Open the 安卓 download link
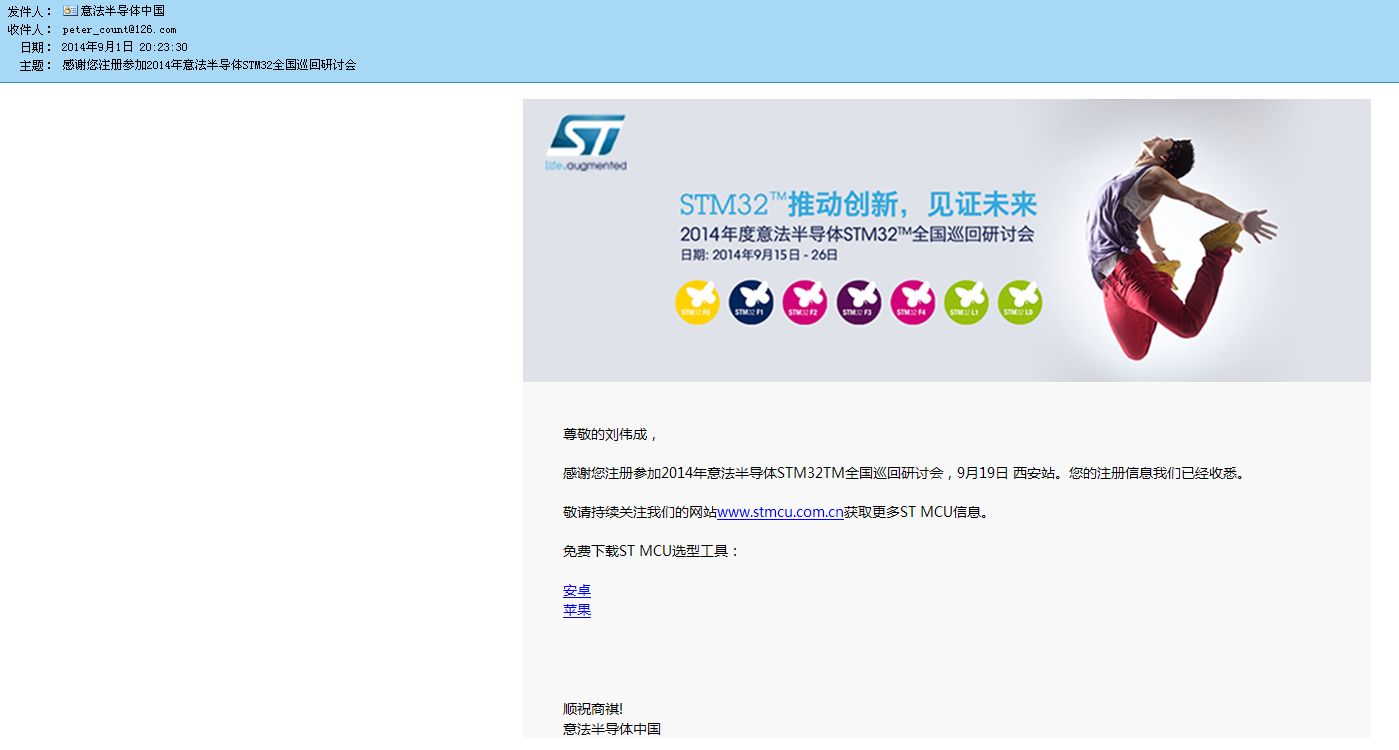1399x750 pixels. [x=577, y=591]
